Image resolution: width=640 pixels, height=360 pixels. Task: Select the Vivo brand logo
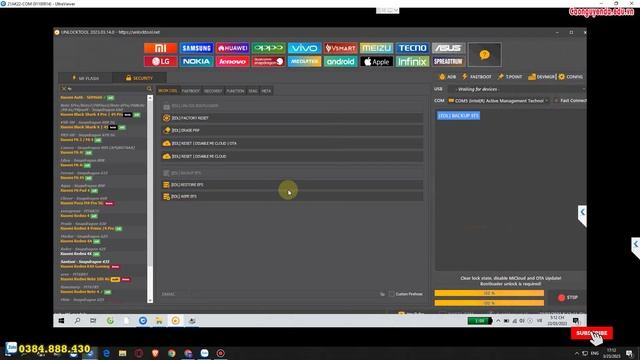[x=304, y=48]
